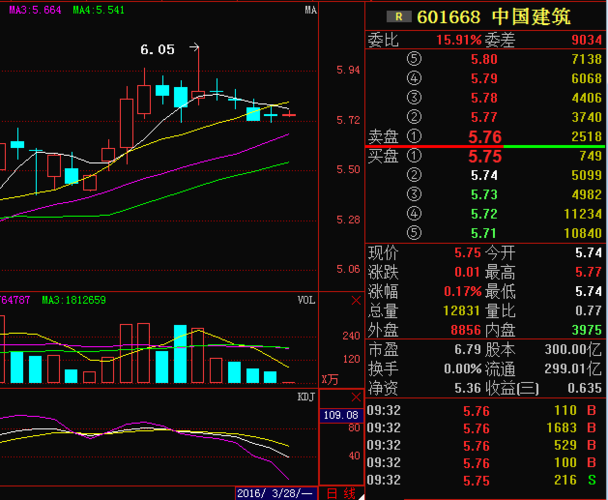608x500 pixels.
Task: Select buy level 1 price 5.75
Action: point(485,157)
